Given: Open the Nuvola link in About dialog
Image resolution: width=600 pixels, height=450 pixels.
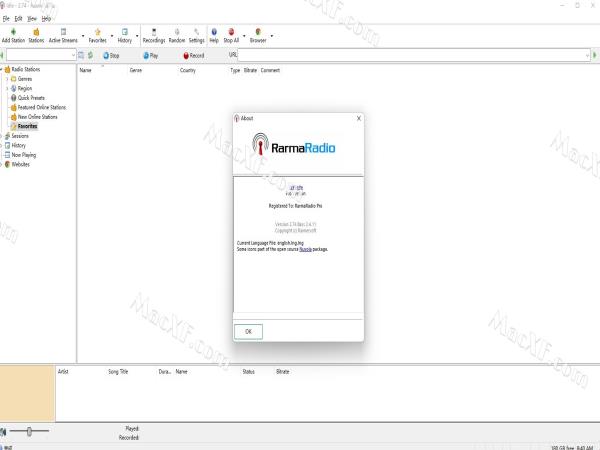Looking at the screenshot, I should [305, 249].
